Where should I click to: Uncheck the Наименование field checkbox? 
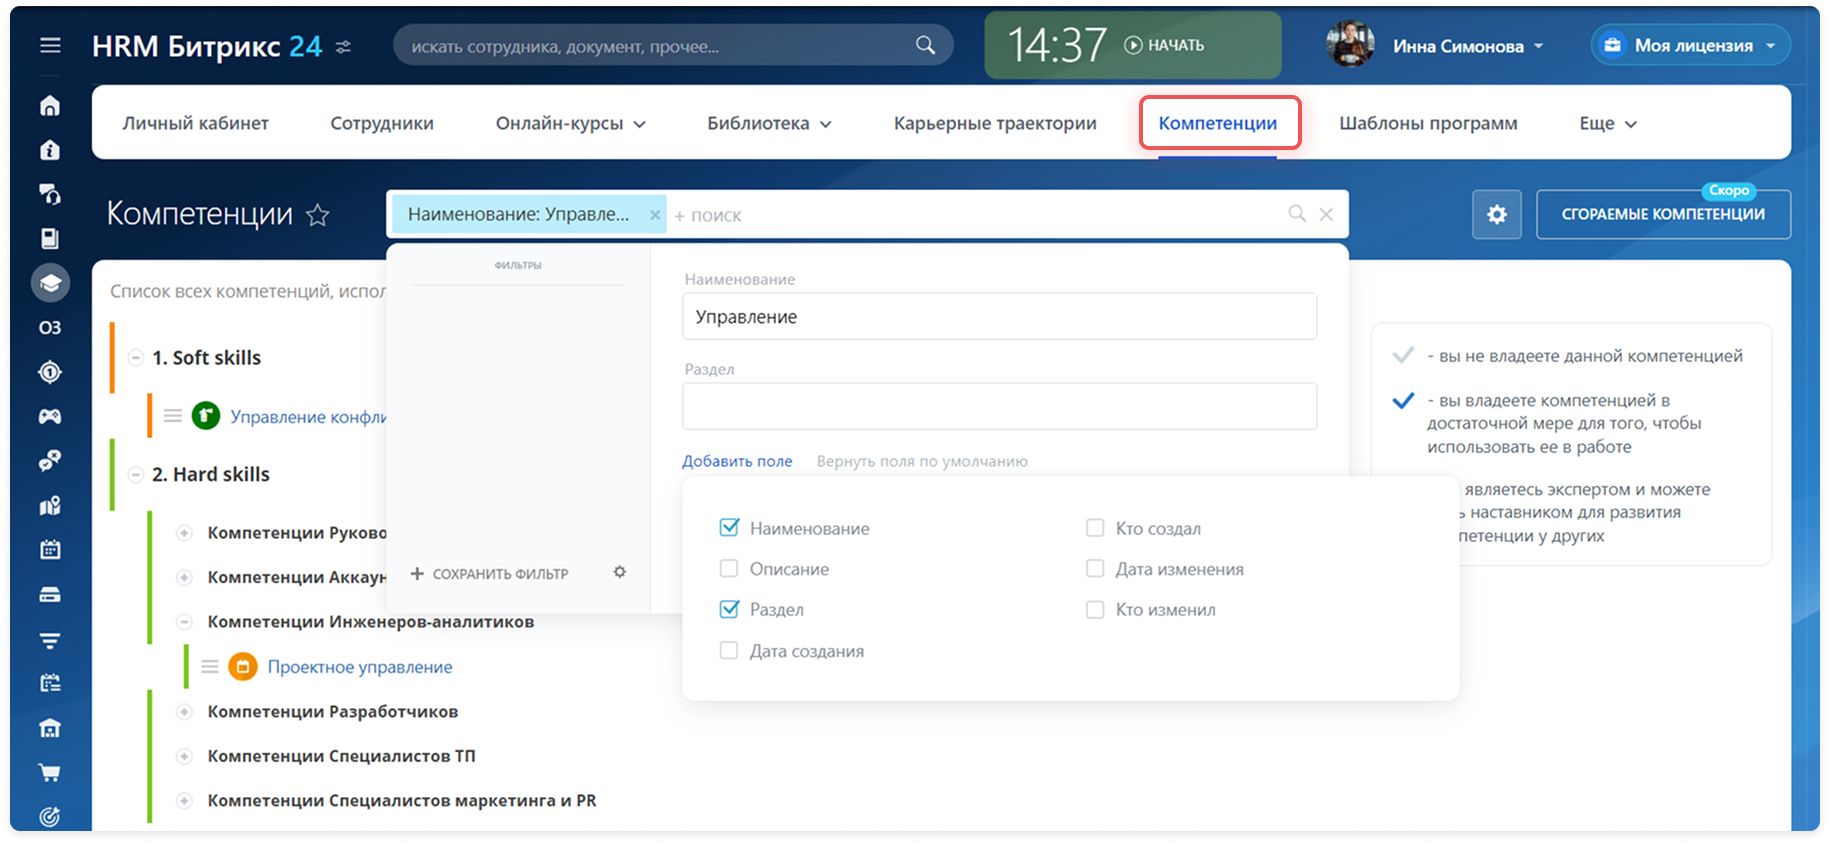click(729, 528)
